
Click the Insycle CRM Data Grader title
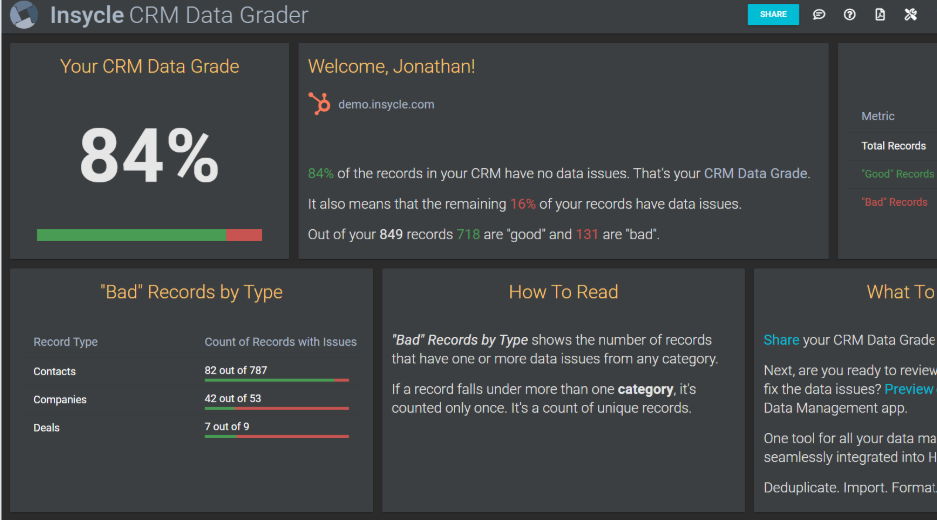179,16
